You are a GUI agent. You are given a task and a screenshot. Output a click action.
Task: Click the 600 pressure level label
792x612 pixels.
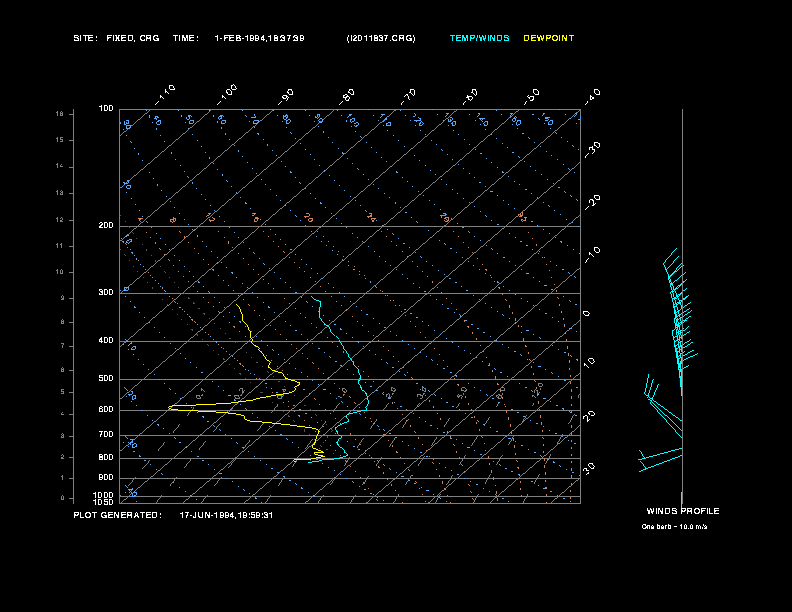point(106,410)
